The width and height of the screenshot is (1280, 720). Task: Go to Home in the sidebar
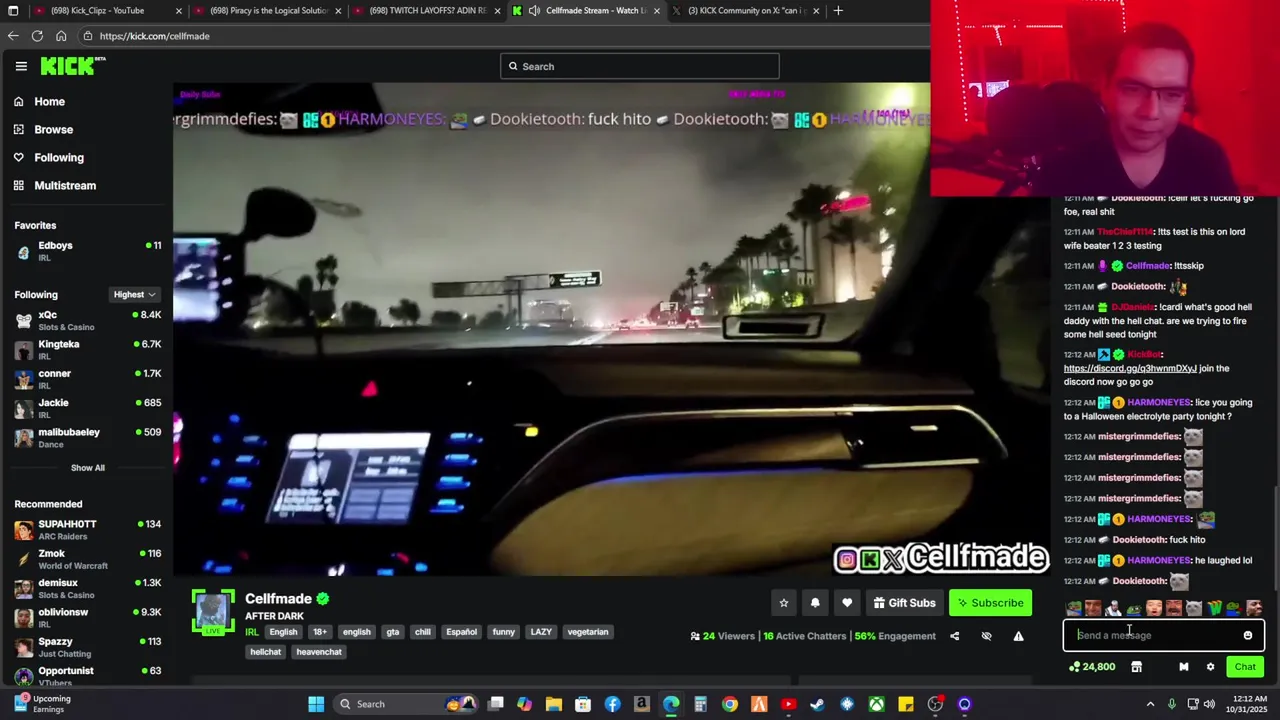[x=49, y=102]
